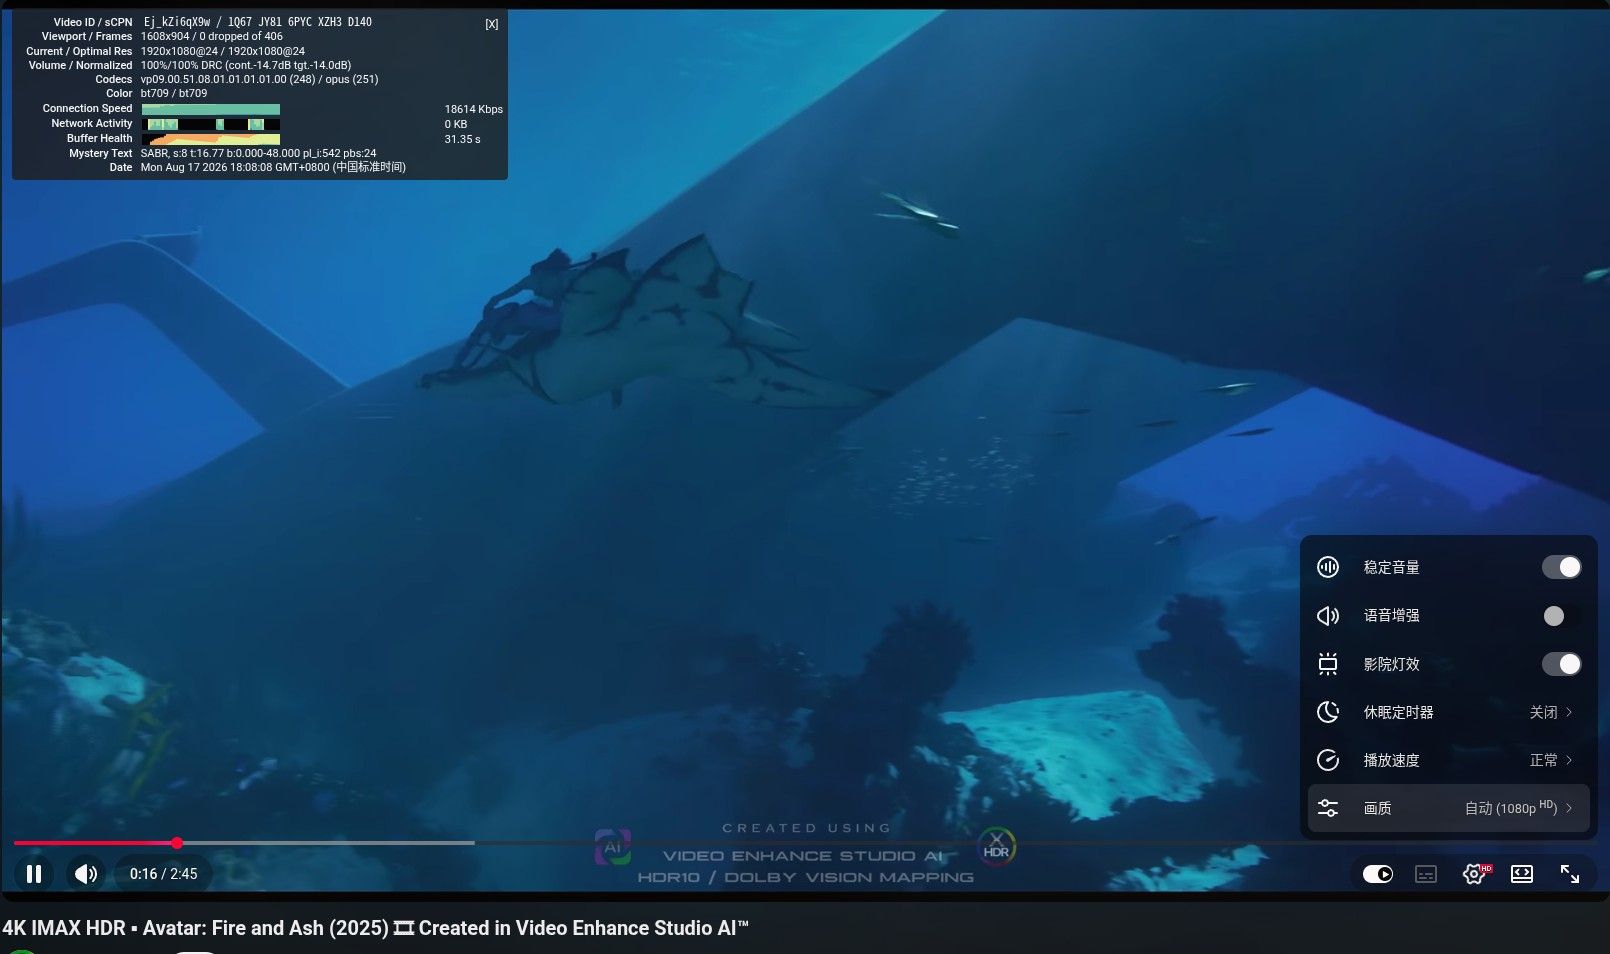Image resolution: width=1610 pixels, height=954 pixels.
Task: Select the 31.35 s buffer health value
Action: [463, 139]
